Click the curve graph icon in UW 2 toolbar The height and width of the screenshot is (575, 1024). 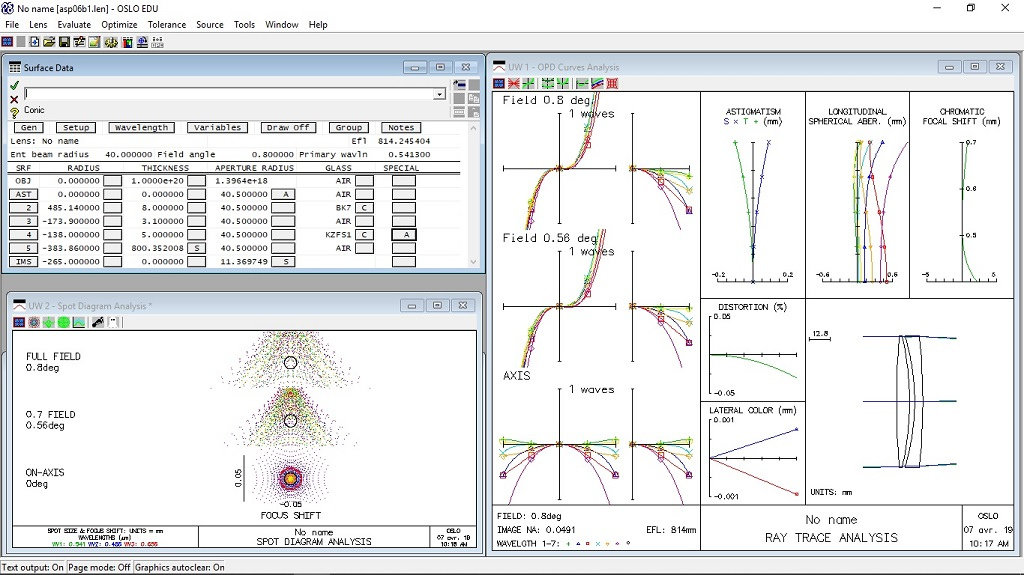point(78,322)
